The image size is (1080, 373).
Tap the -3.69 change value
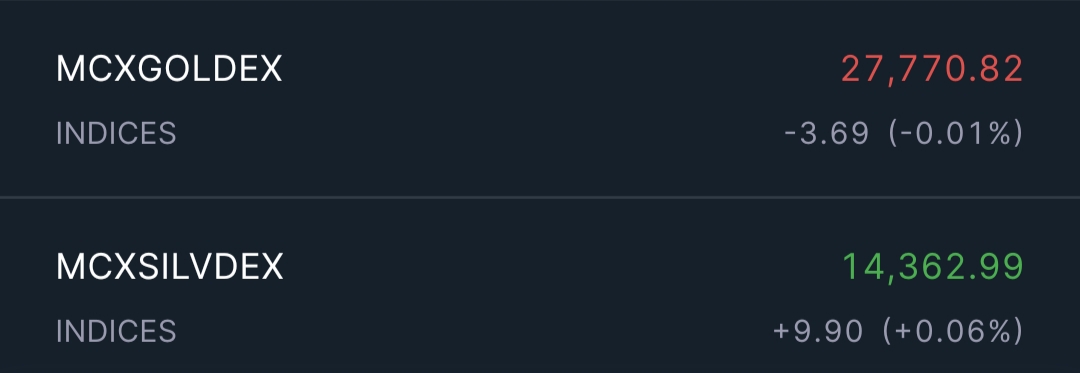pyautogui.click(x=827, y=133)
